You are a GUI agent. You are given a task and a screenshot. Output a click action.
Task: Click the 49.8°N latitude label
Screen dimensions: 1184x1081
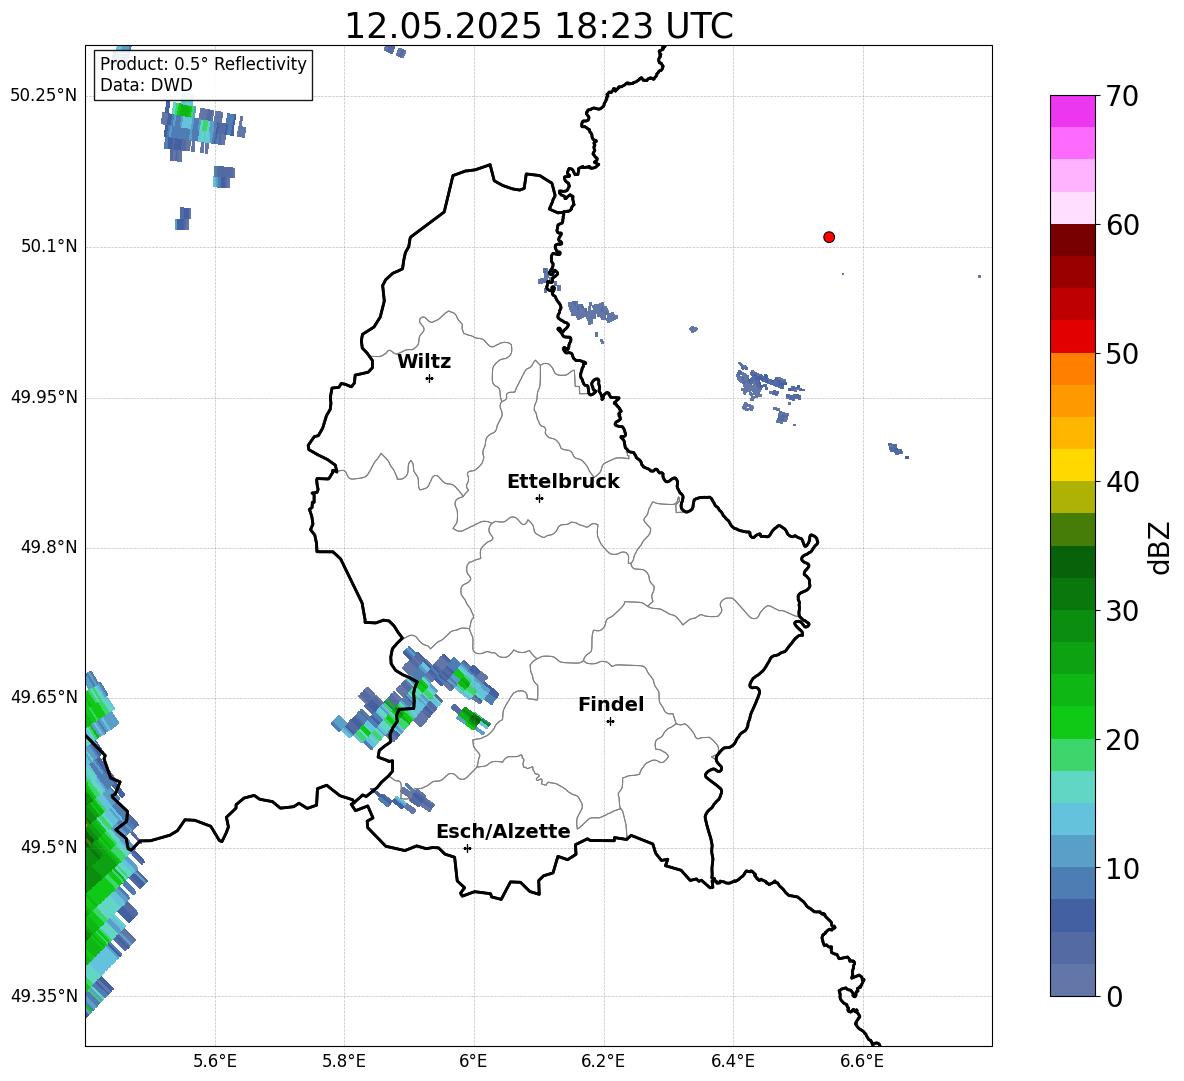(49, 547)
